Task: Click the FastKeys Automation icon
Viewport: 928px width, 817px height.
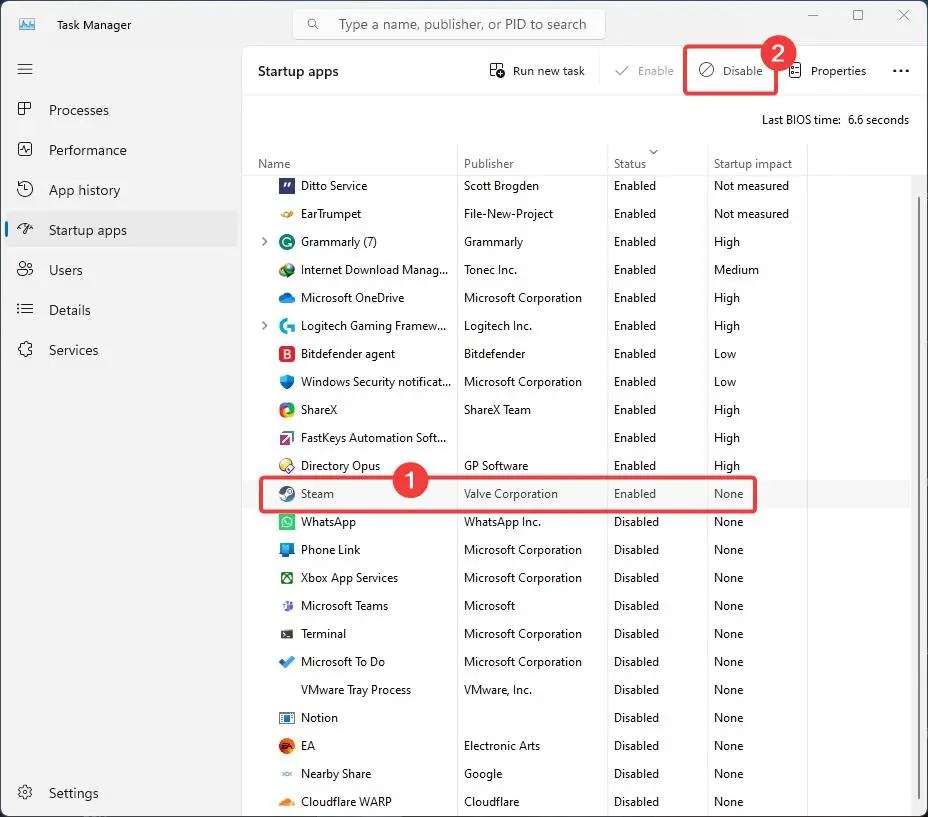Action: [x=286, y=438]
